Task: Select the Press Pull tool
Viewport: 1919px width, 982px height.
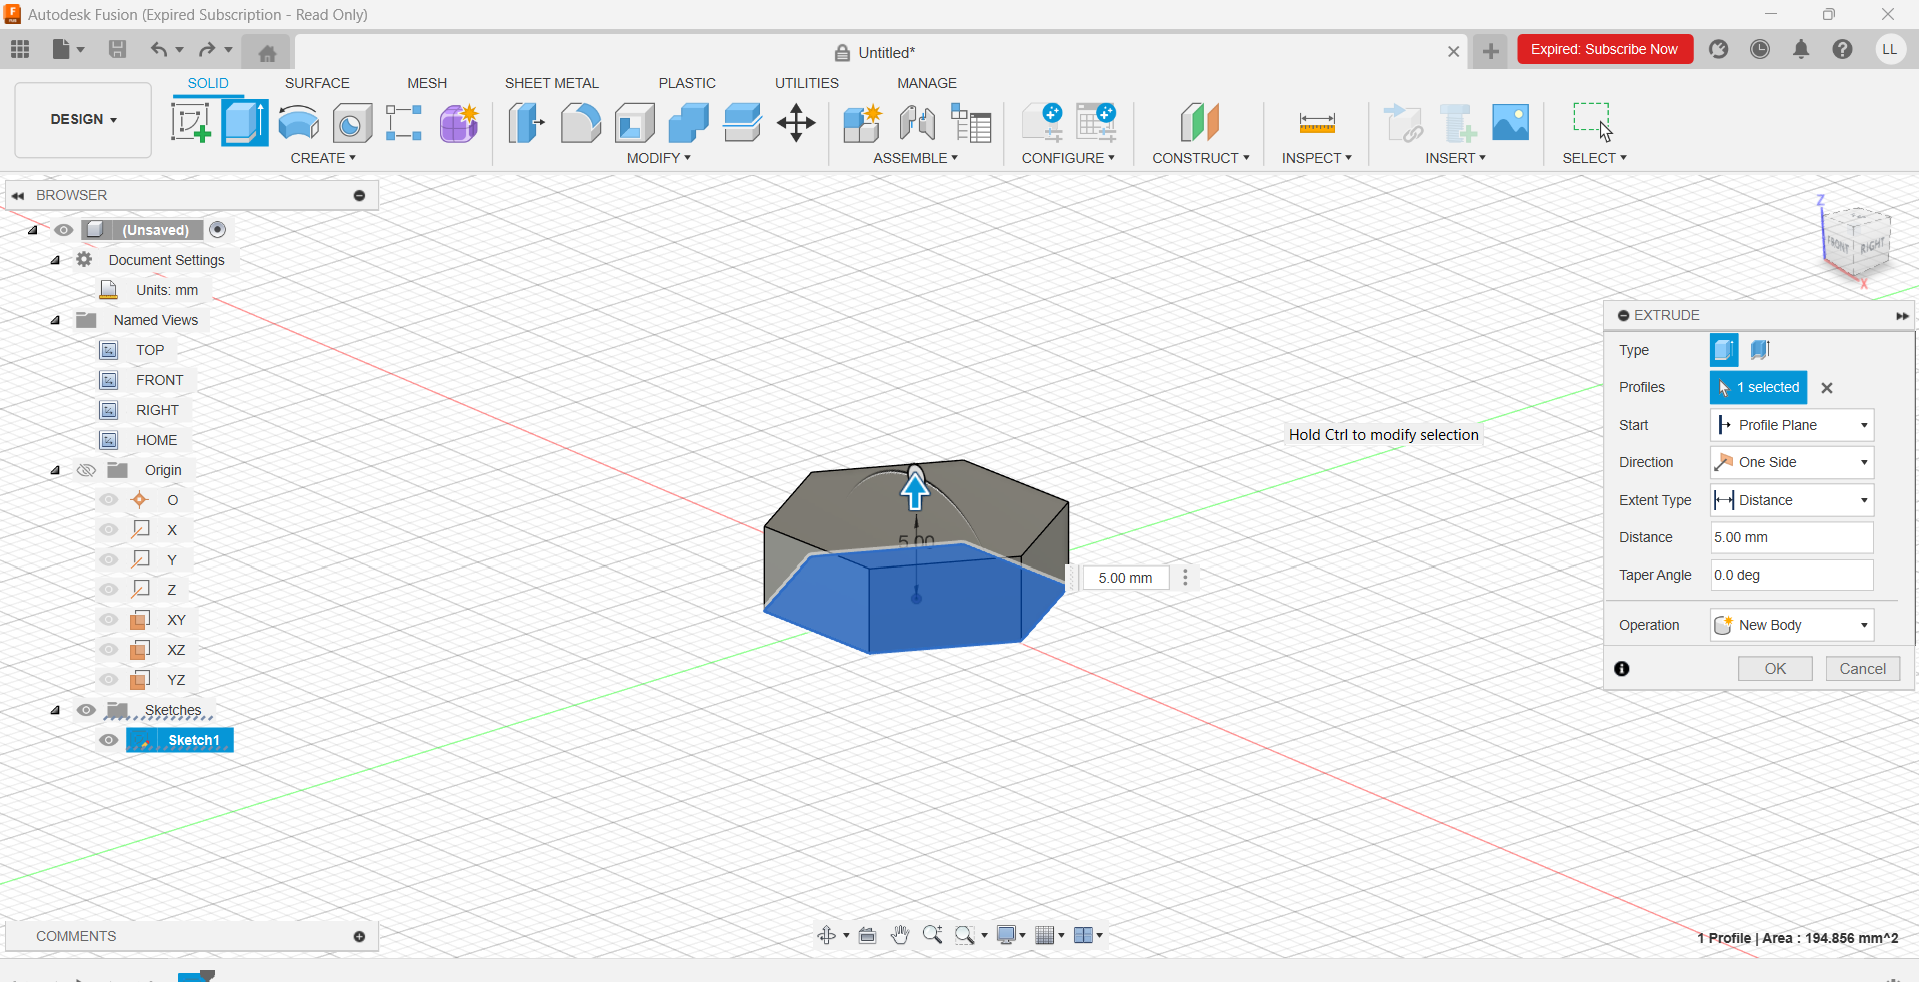Action: tap(526, 123)
